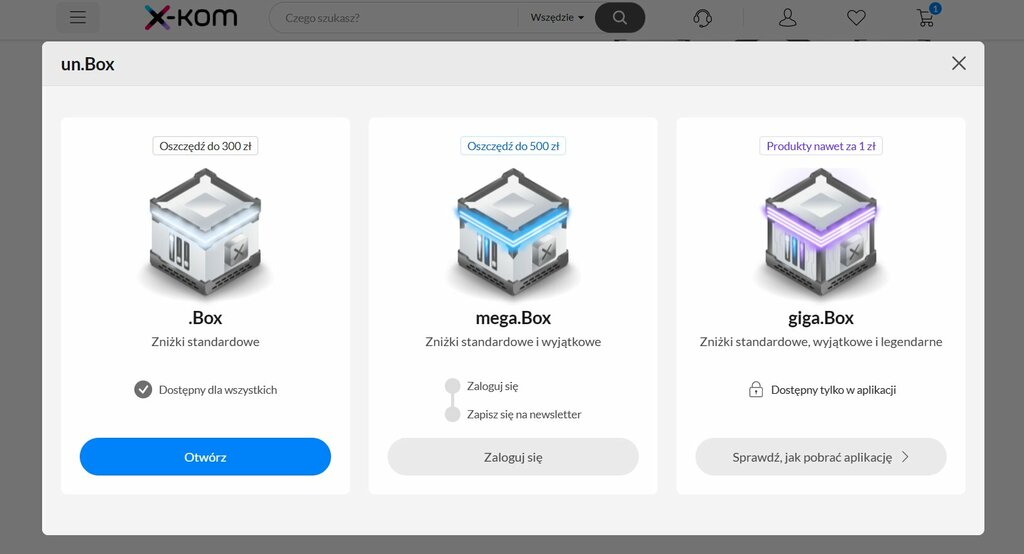Click the 'Dostępny dla wszystkich' checkmark
This screenshot has height=554, width=1024.
coord(143,389)
